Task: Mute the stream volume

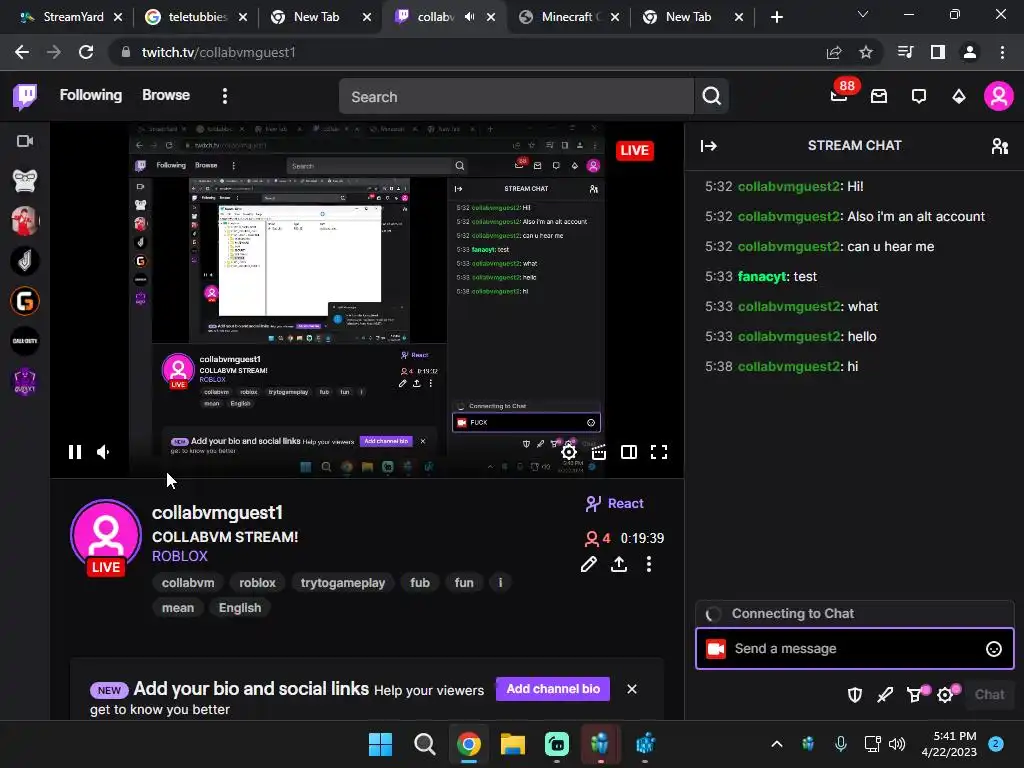Action: [103, 452]
